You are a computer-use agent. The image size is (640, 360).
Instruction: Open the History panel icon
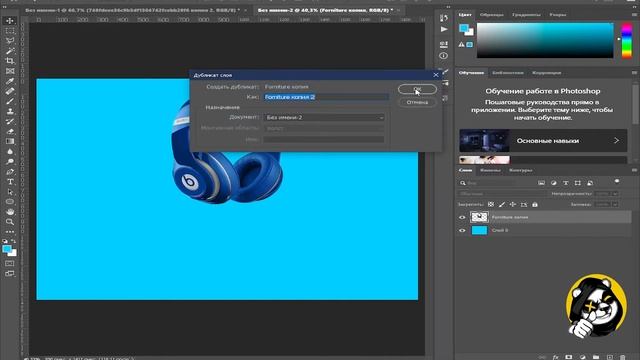[444, 18]
